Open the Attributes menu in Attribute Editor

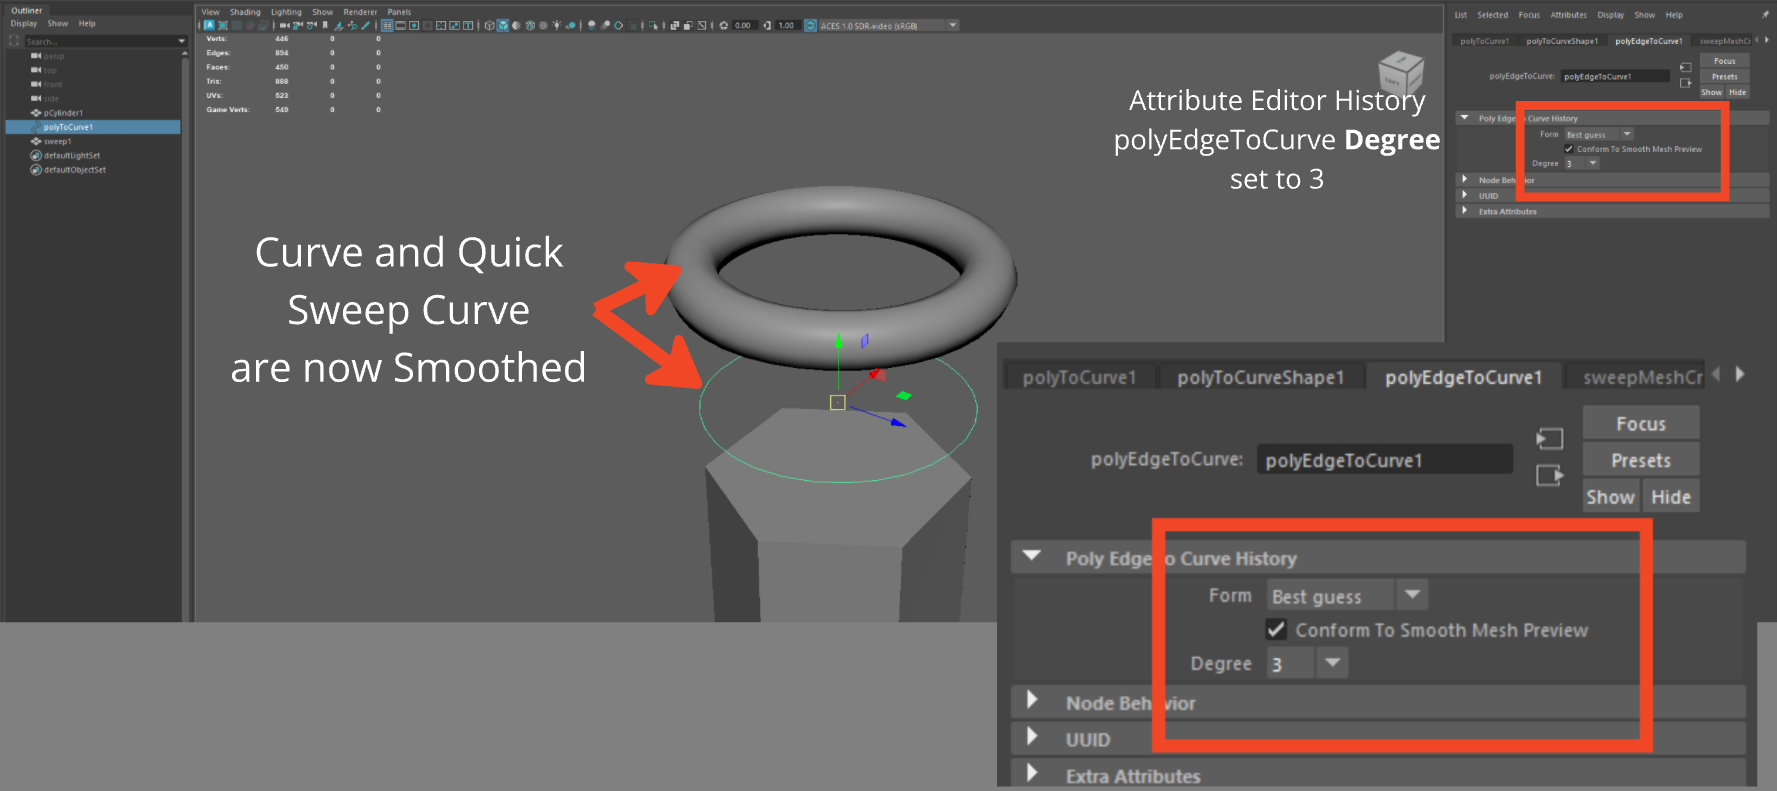(1568, 15)
